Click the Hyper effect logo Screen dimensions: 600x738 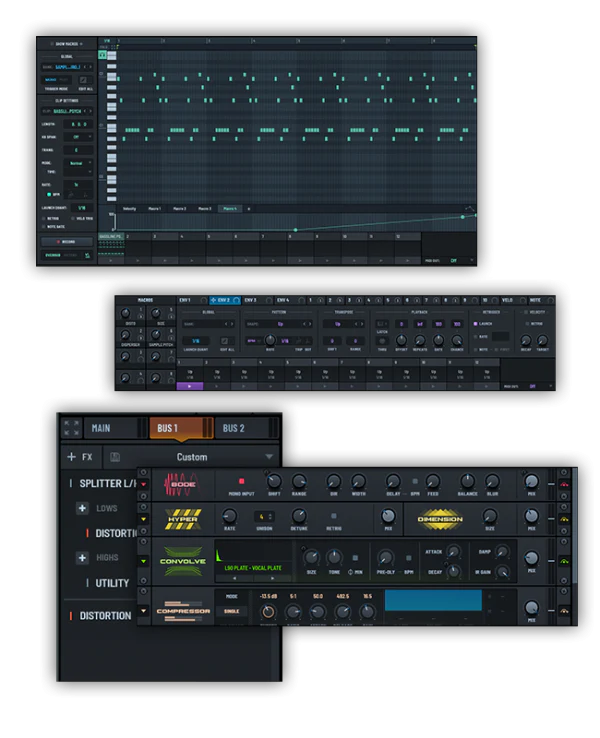[x=181, y=519]
